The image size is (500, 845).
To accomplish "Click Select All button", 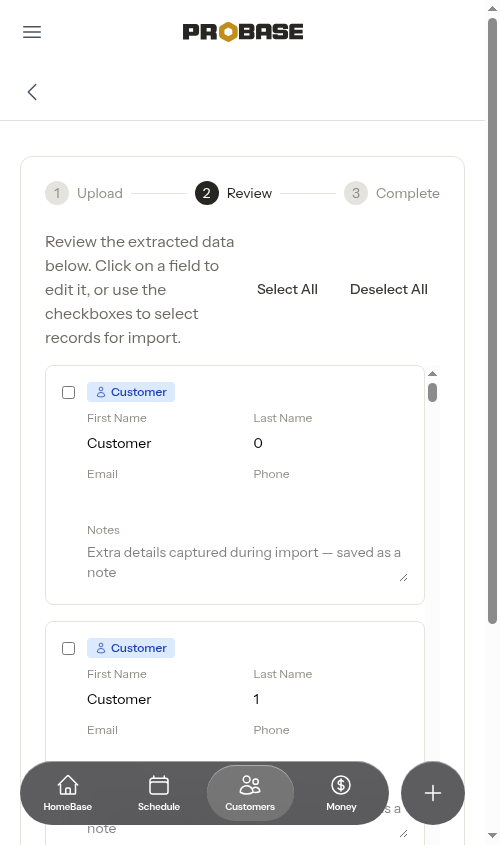I will coord(287,289).
